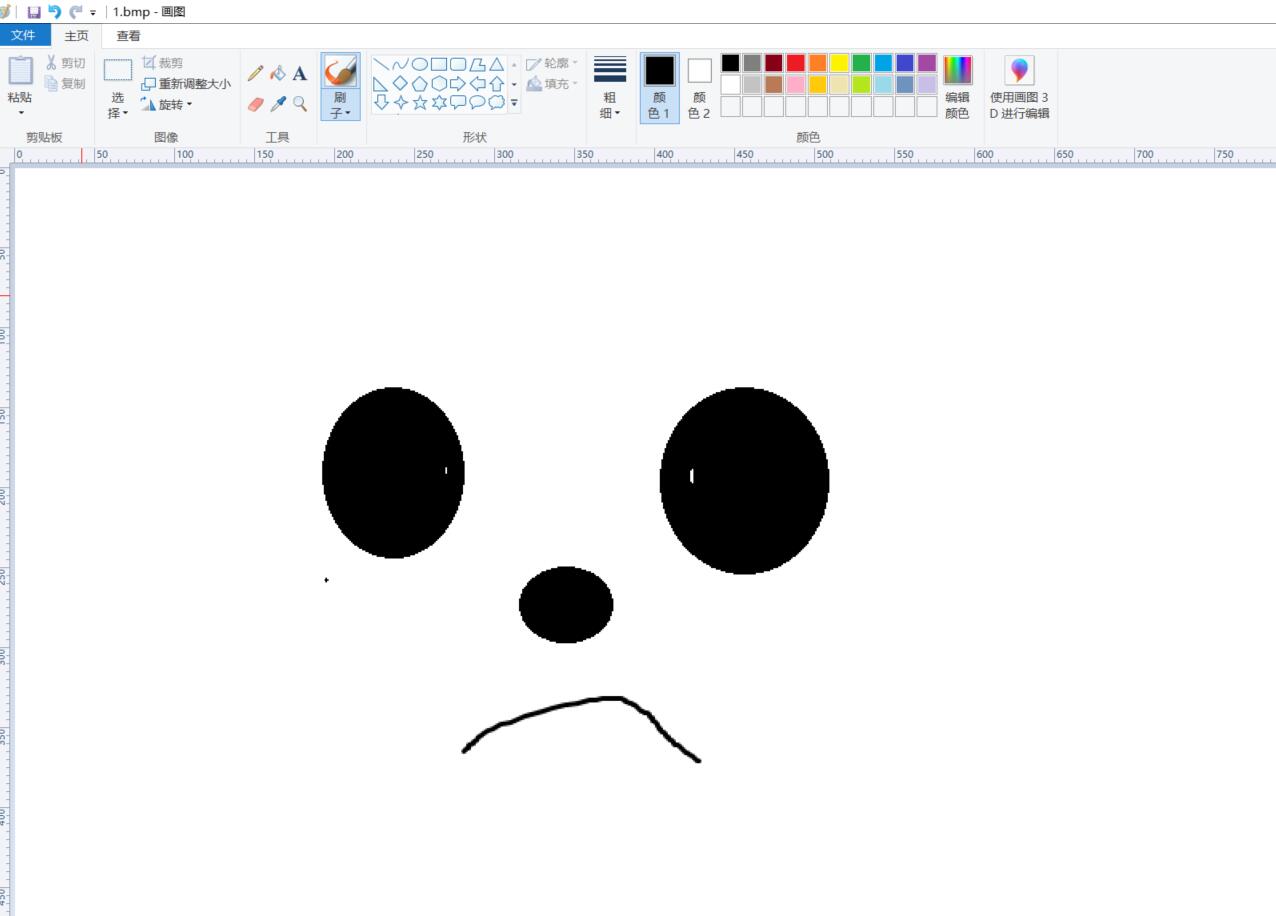Viewport: 1276px width, 916px height.
Task: Expand the 选择 selection dropdown
Action: click(118, 106)
